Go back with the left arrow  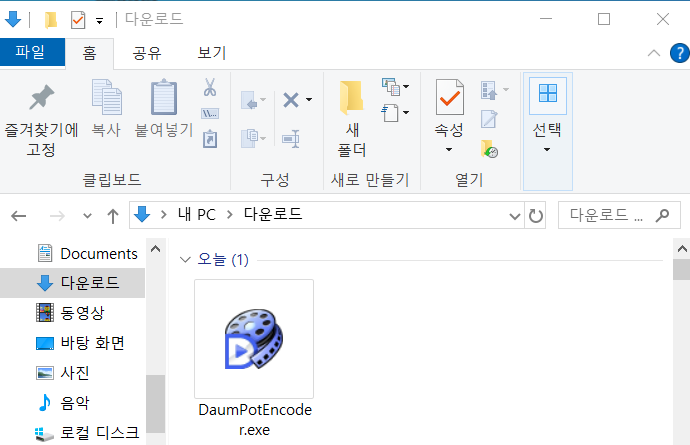point(19,216)
